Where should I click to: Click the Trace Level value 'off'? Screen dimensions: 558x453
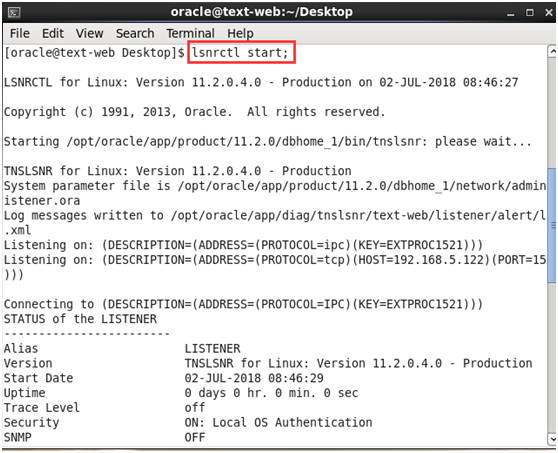195,407
